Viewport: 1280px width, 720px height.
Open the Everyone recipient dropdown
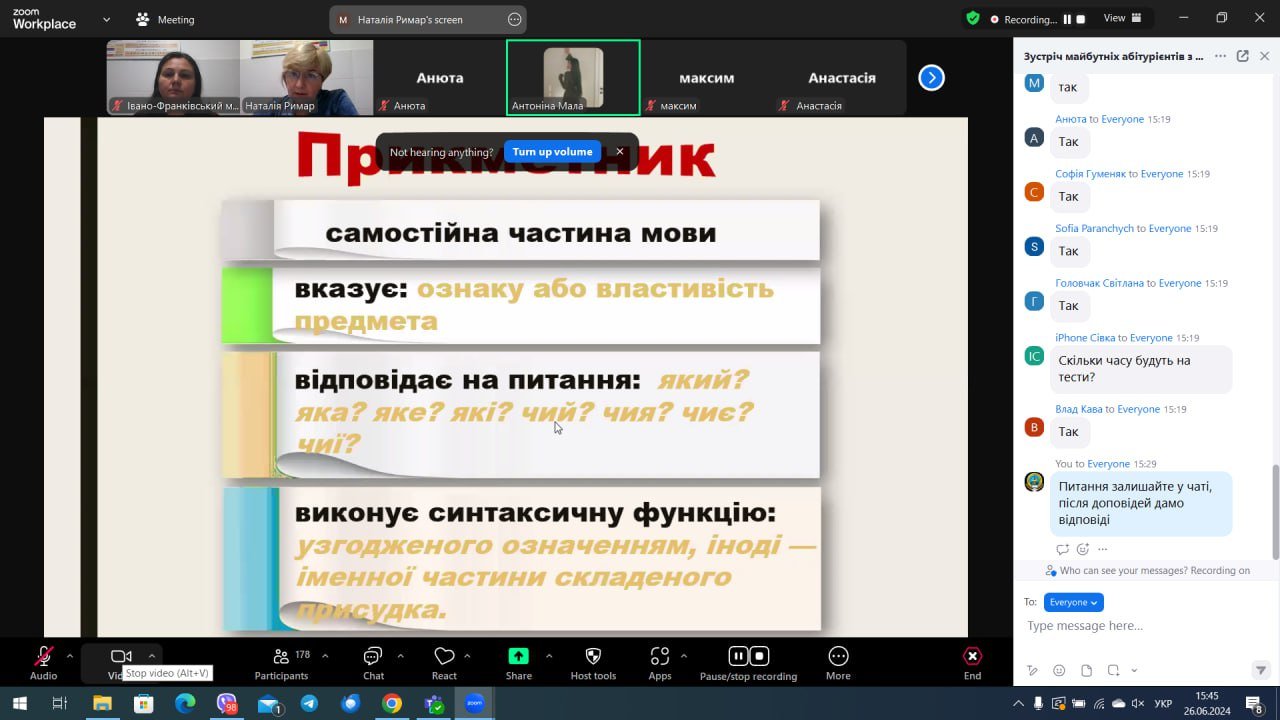point(1073,602)
